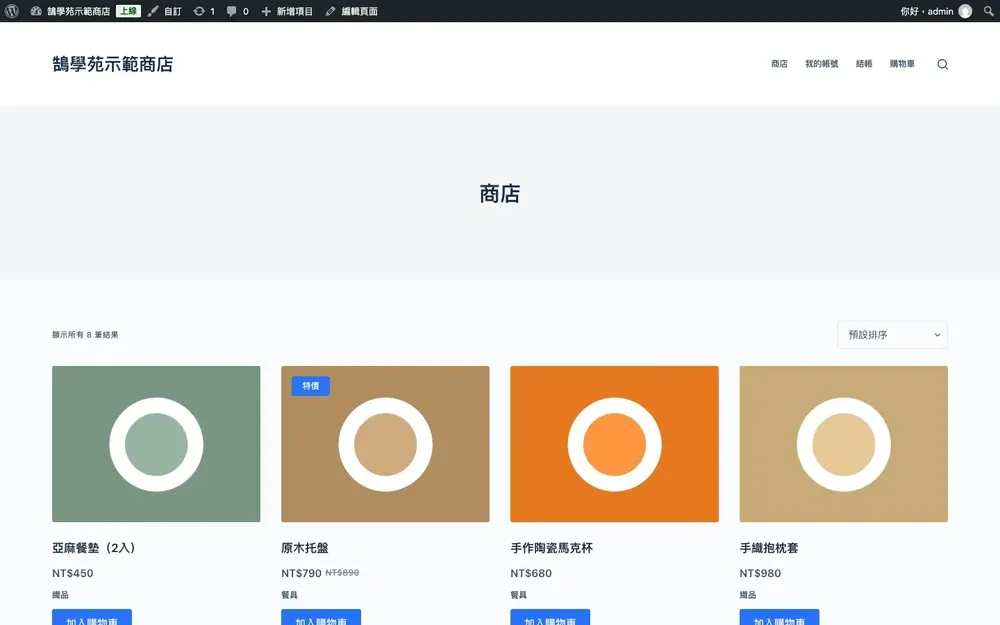Open the 自訂 customizer
This screenshot has height=625, width=1000.
165,11
